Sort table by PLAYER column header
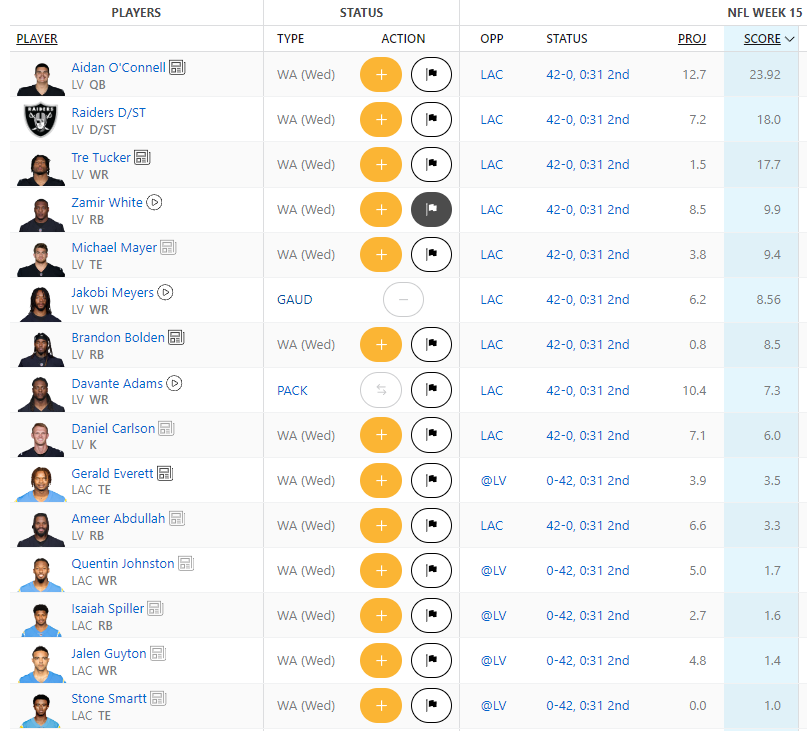Screen dimensions: 807x731 tap(37, 39)
